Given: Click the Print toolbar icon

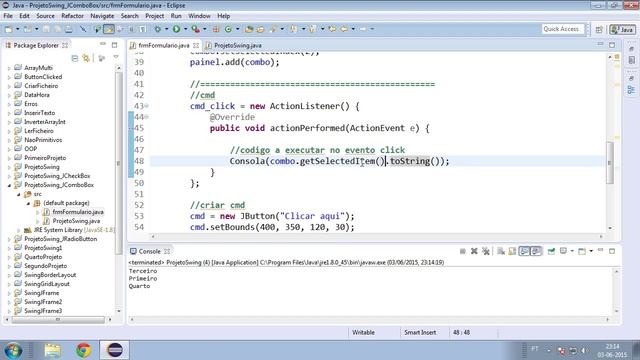Looking at the screenshot, I should click(x=69, y=29).
